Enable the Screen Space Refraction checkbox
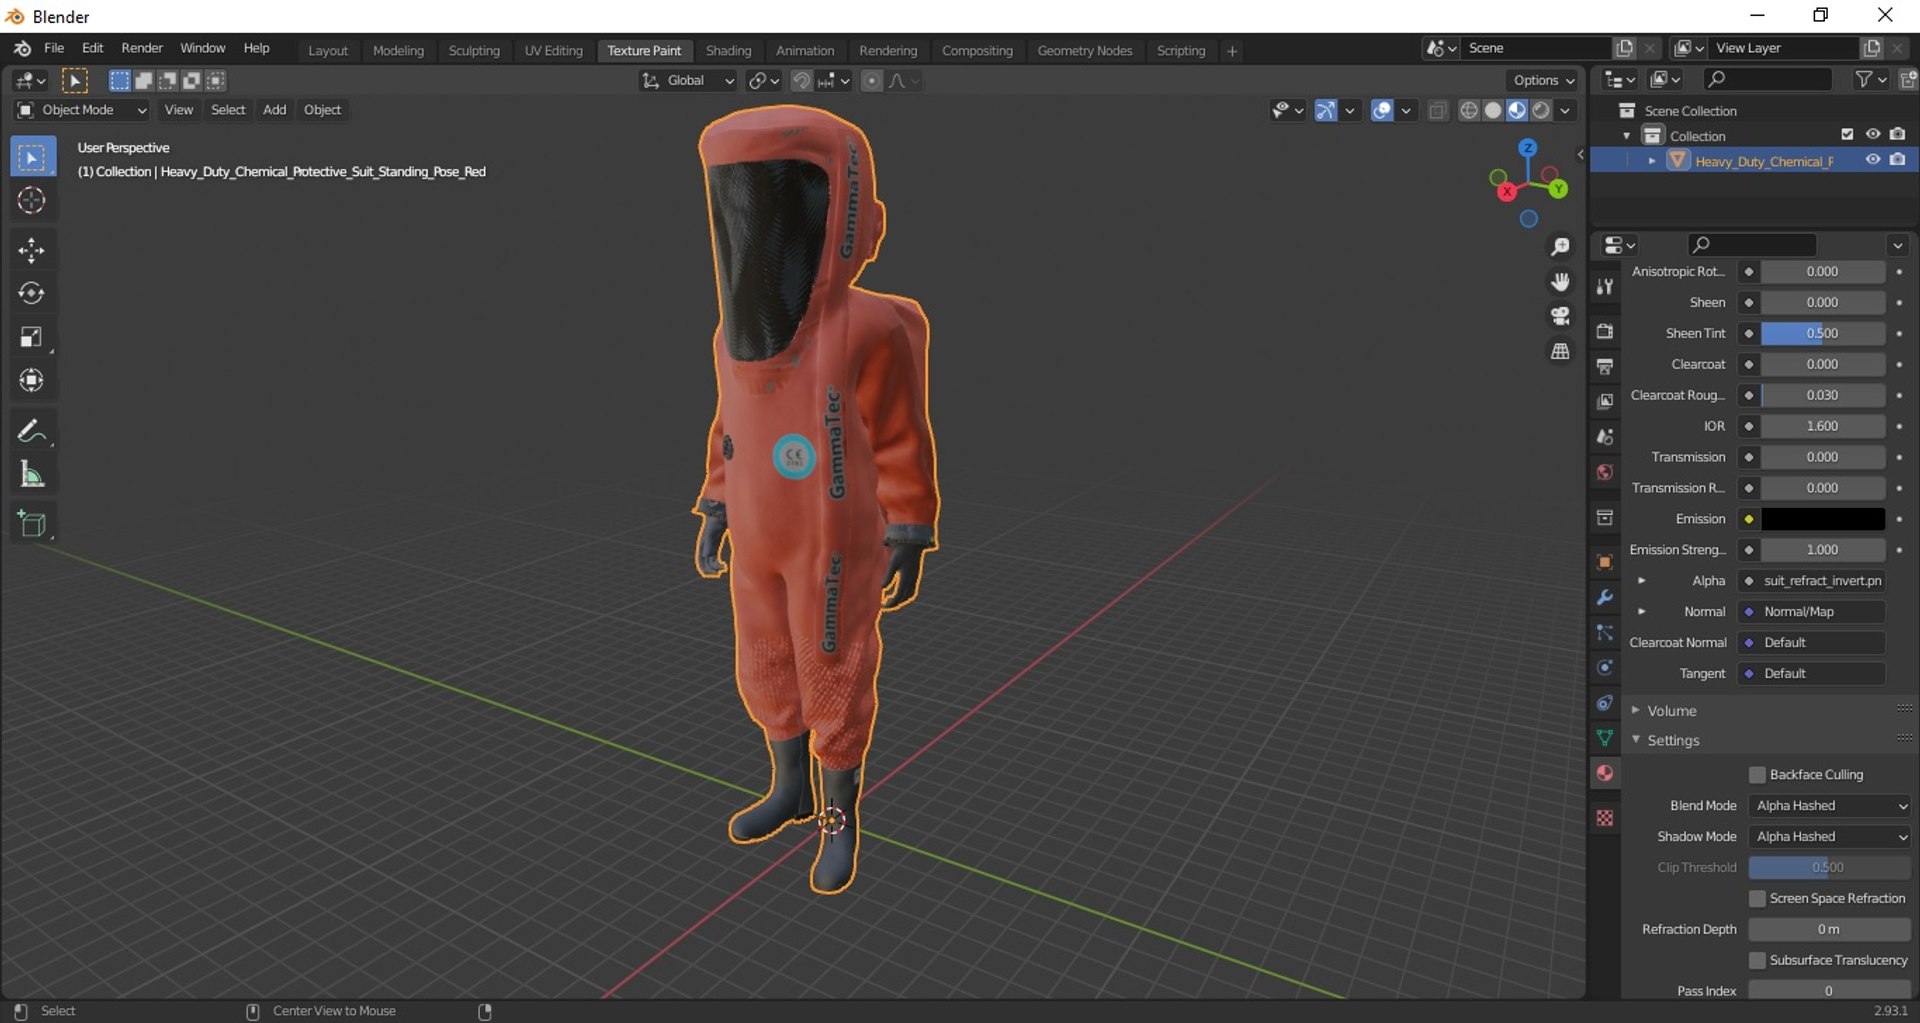The height and width of the screenshot is (1023, 1920). tap(1757, 899)
